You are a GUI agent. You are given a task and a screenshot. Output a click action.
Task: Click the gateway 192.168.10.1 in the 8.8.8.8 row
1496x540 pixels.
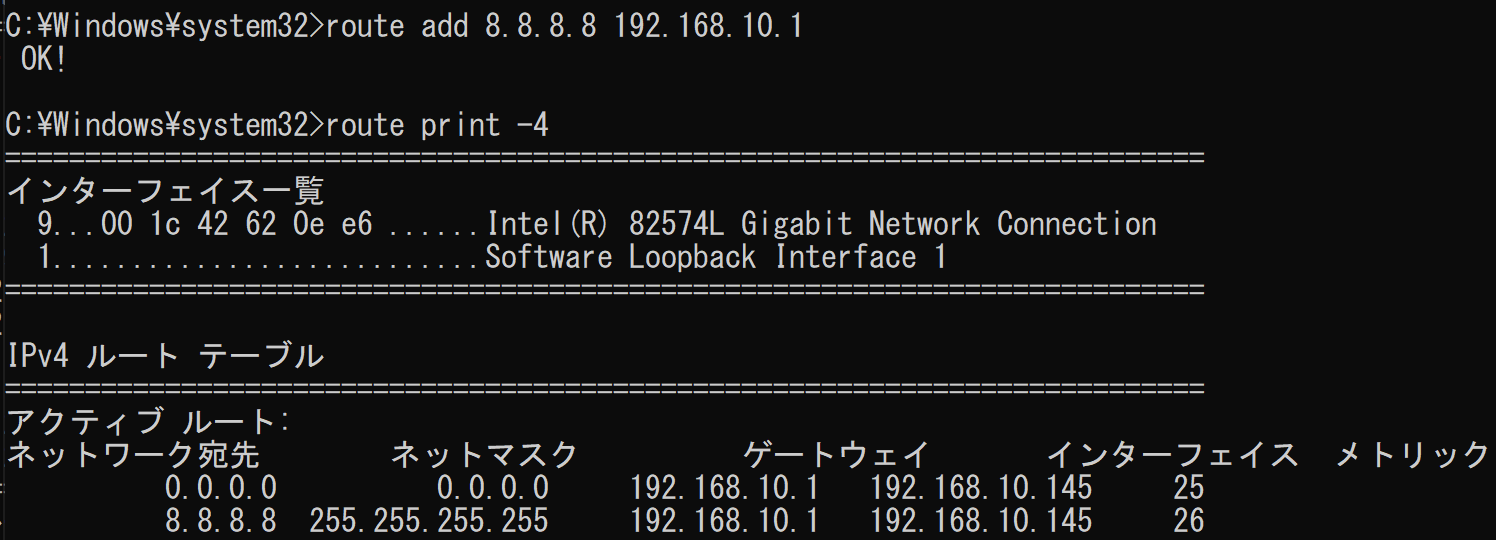point(725,521)
